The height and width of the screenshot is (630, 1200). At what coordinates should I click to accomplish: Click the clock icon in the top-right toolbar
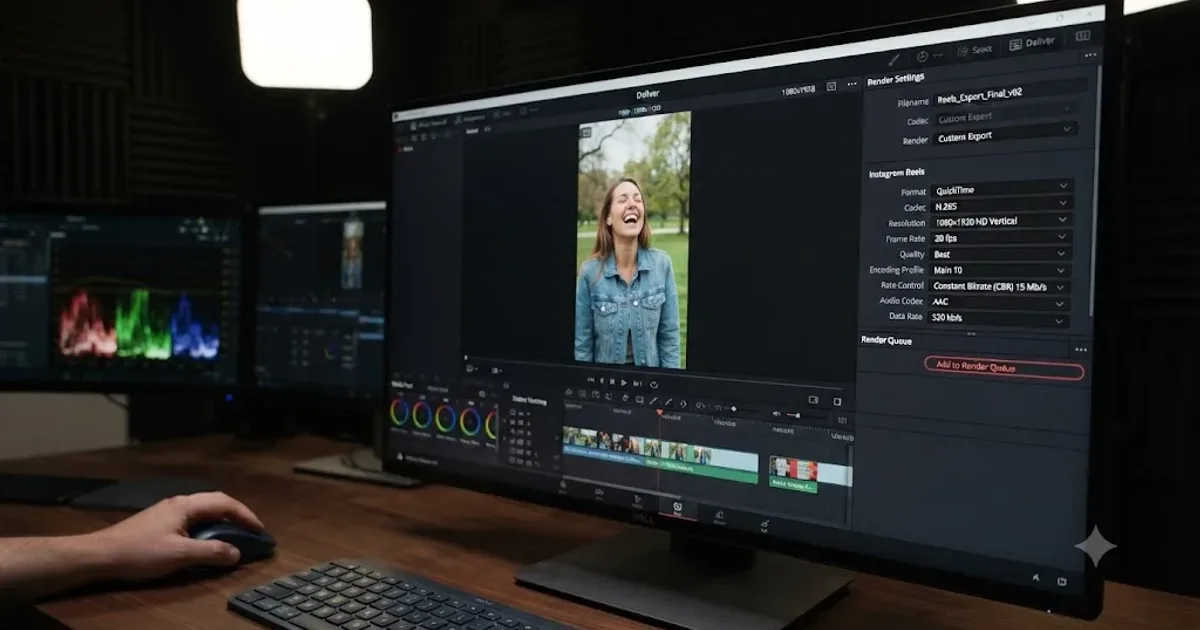coord(922,56)
